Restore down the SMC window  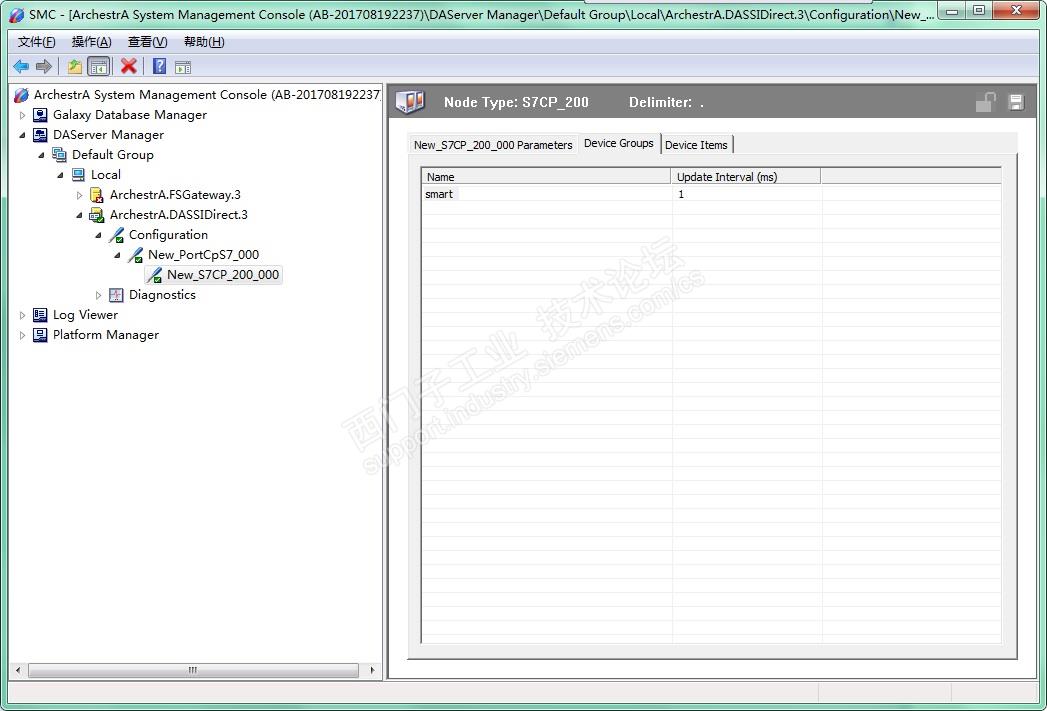979,10
